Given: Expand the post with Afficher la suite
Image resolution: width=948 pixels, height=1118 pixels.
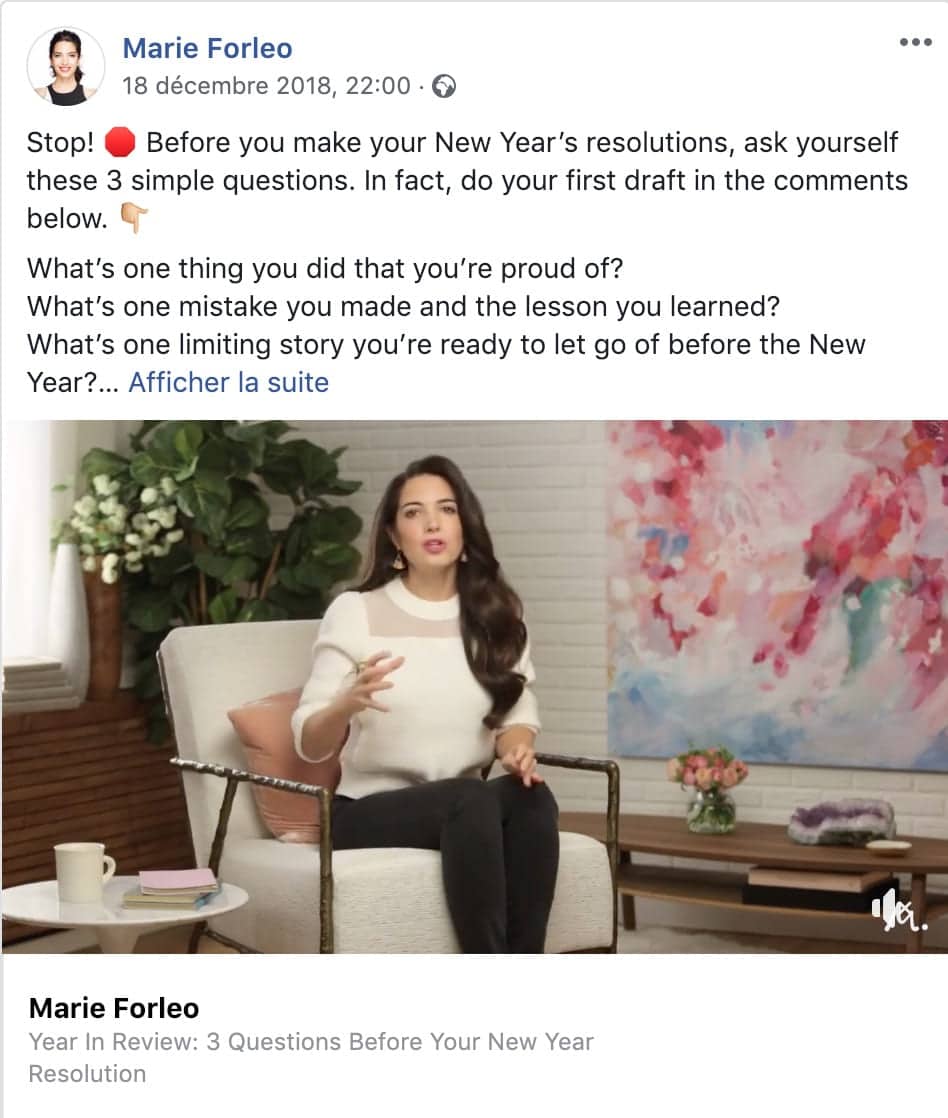Looking at the screenshot, I should pos(228,382).
